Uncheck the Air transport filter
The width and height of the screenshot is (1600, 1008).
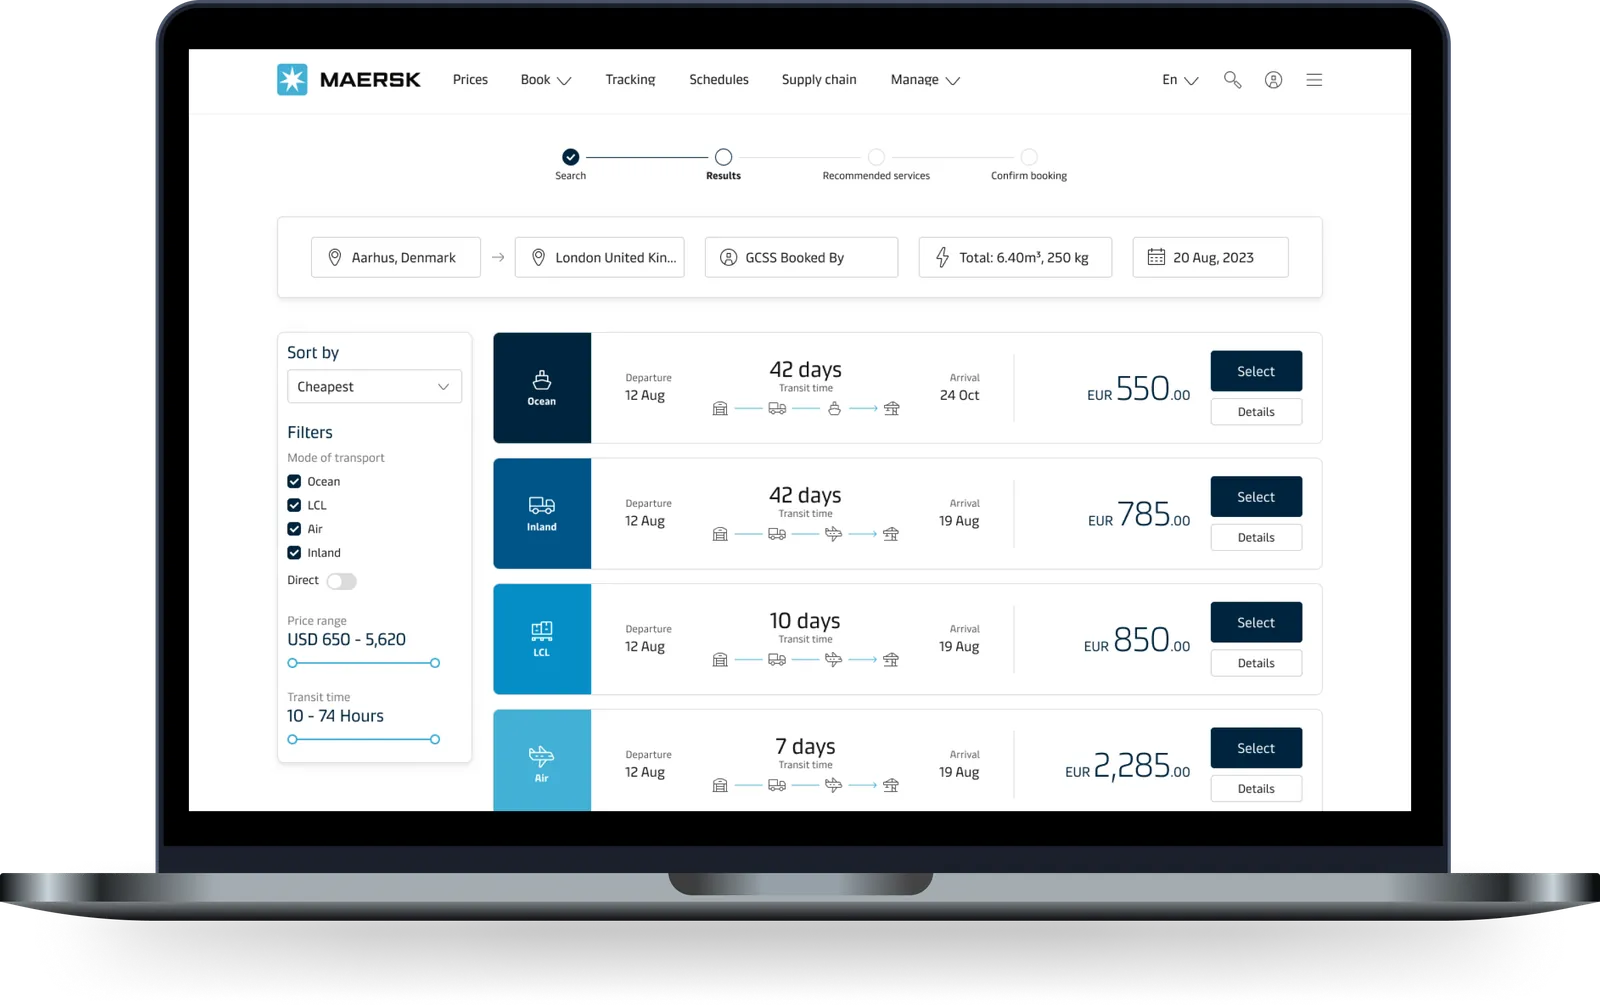(x=294, y=529)
